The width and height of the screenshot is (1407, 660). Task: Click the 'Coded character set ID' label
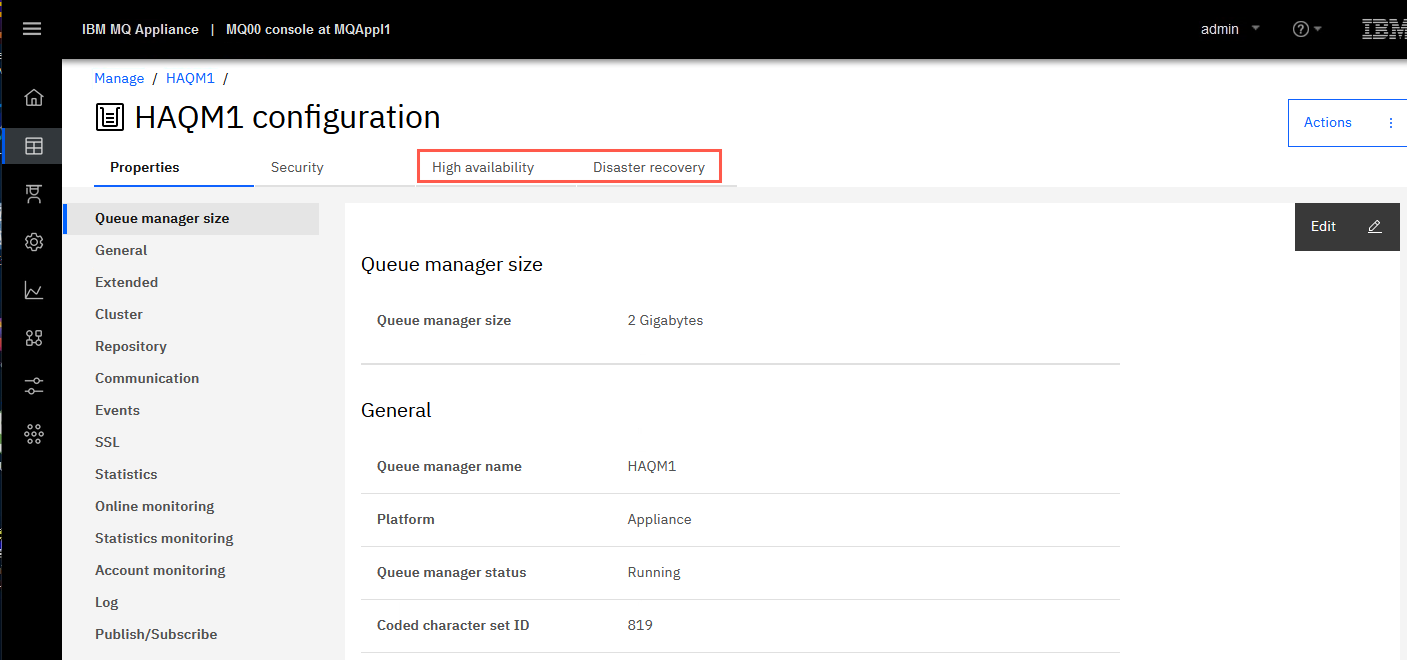point(453,625)
